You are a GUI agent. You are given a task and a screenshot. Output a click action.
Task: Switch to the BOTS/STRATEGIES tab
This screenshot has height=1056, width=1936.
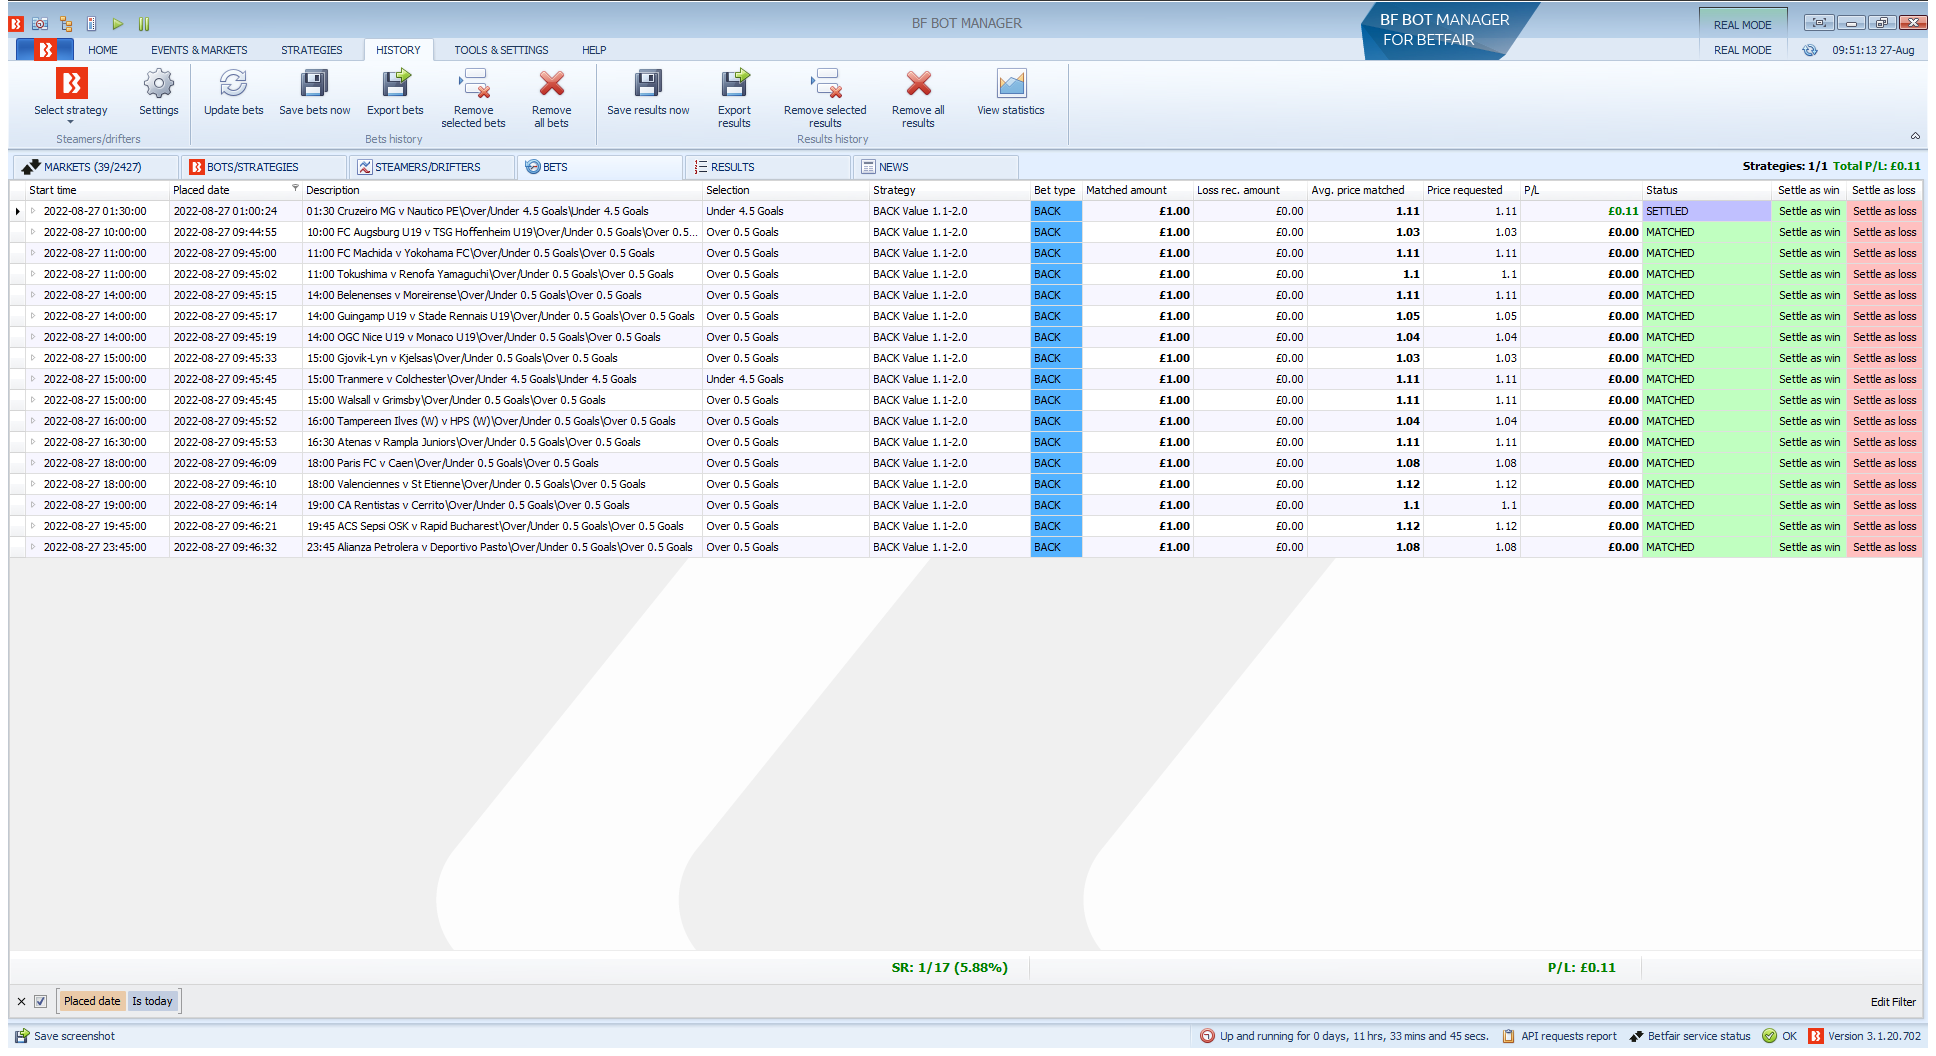click(x=266, y=167)
